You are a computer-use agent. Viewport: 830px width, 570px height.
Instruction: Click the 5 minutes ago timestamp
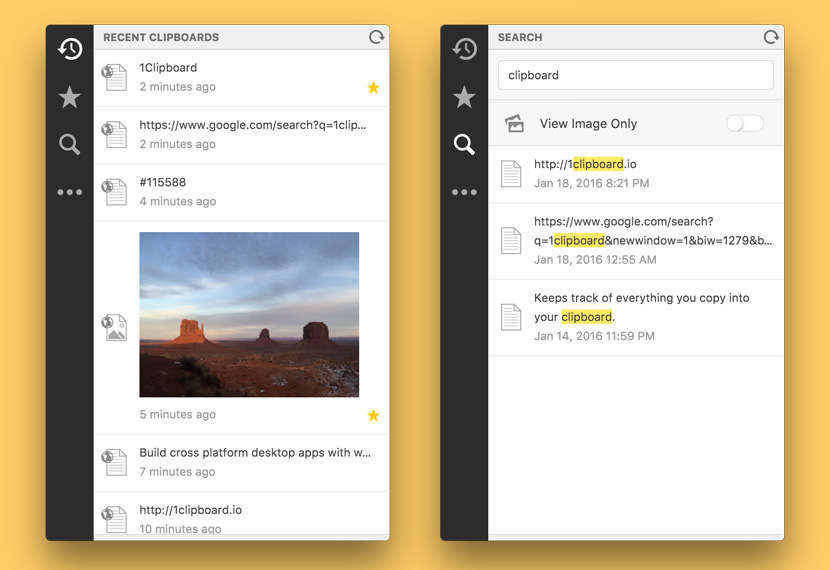click(177, 415)
